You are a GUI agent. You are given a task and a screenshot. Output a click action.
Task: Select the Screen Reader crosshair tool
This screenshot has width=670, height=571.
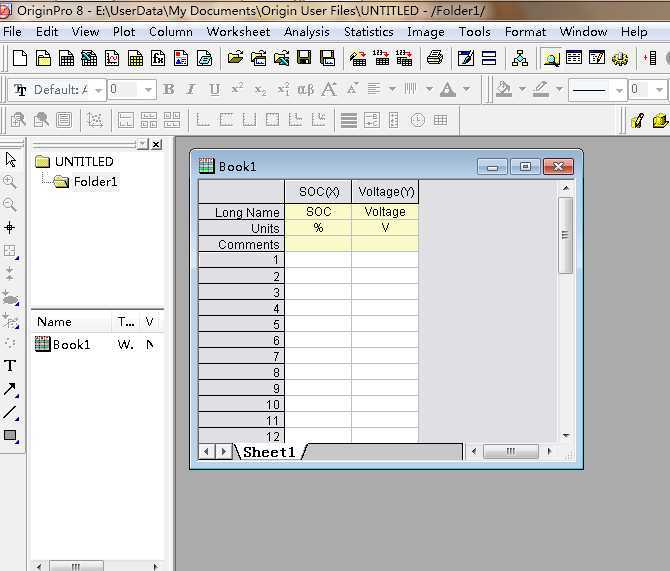(x=10, y=227)
